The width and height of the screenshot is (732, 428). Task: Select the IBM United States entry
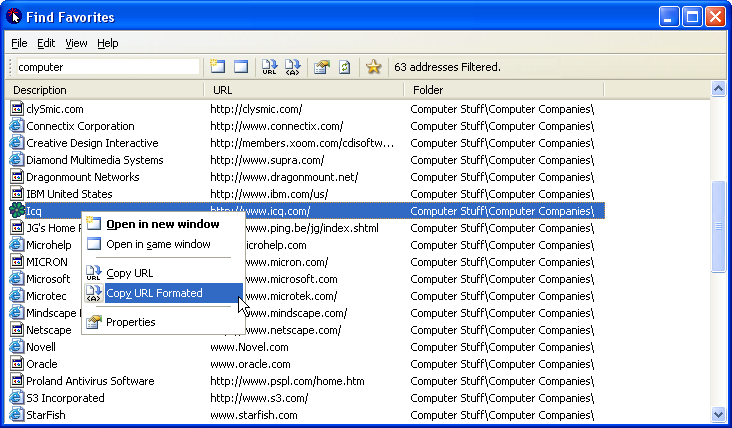306,194
